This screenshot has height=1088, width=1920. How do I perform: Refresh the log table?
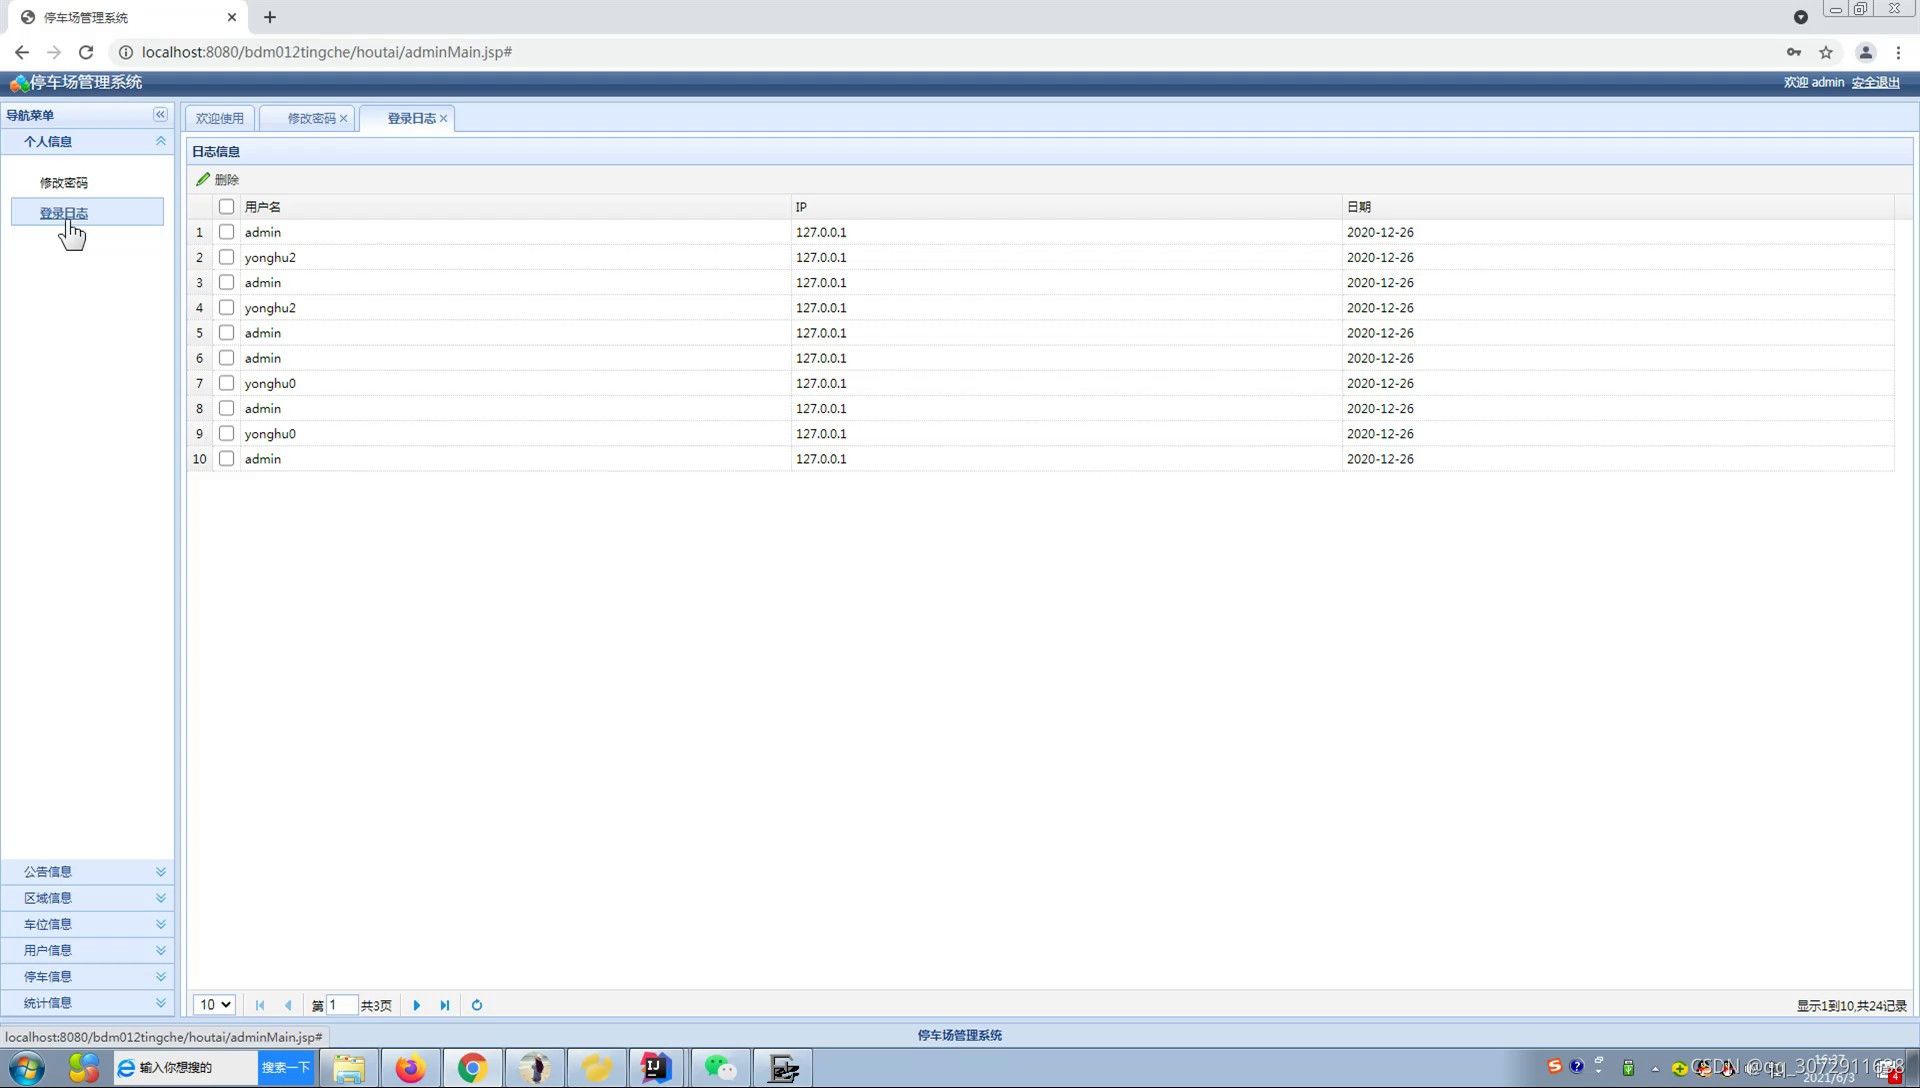pyautogui.click(x=477, y=1005)
